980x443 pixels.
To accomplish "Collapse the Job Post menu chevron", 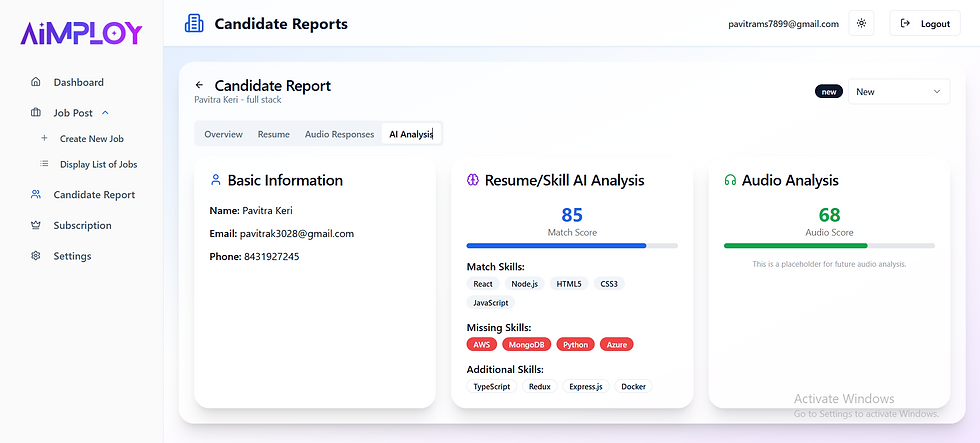I will point(105,112).
